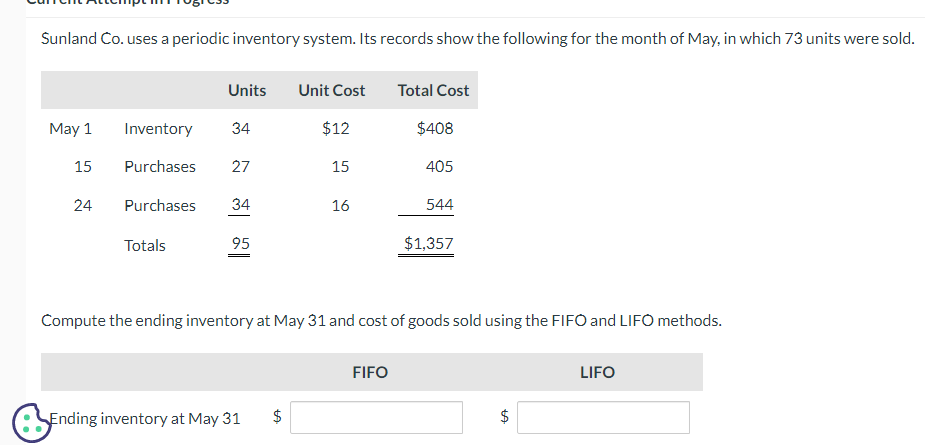
Task: Click the Purchases label for May 24
Action: coord(160,205)
